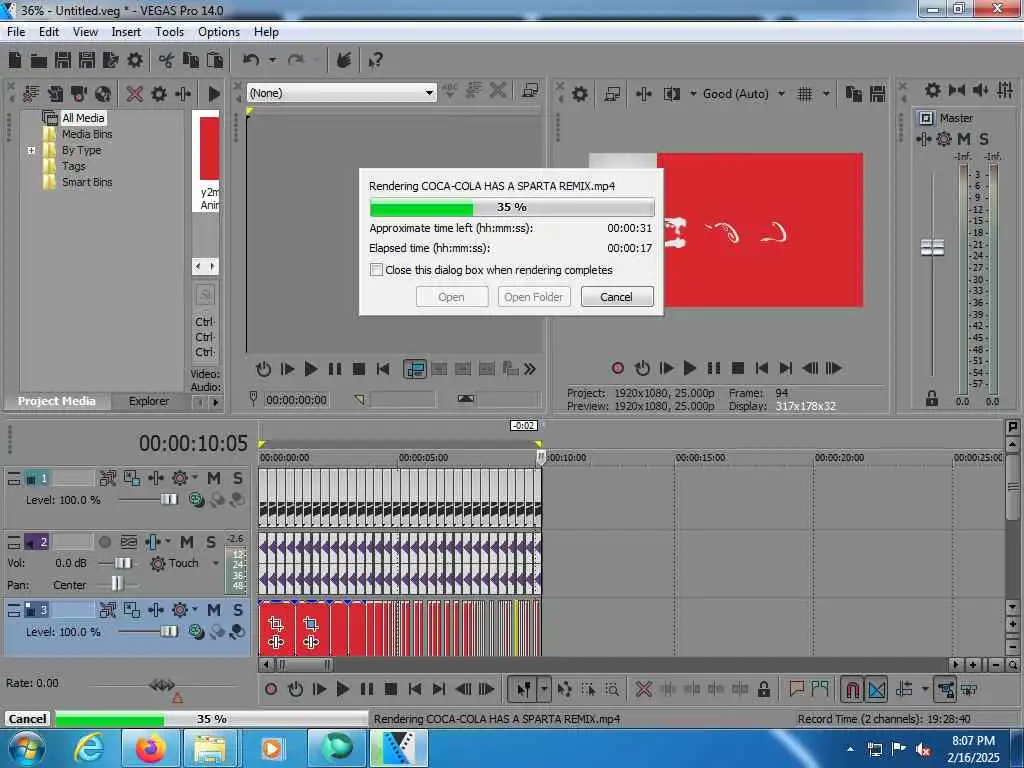Select the Normal Edit tool
This screenshot has height=768, width=1024.
click(524, 689)
